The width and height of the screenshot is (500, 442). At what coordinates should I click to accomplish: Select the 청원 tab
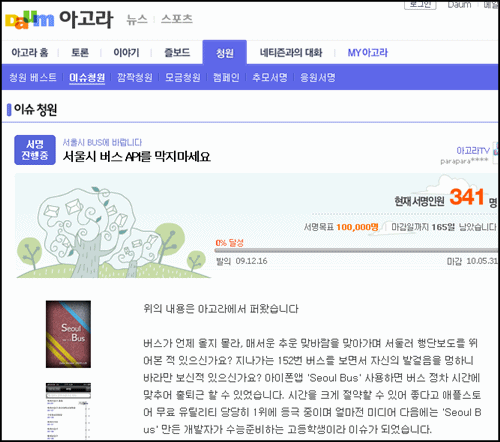point(225,52)
